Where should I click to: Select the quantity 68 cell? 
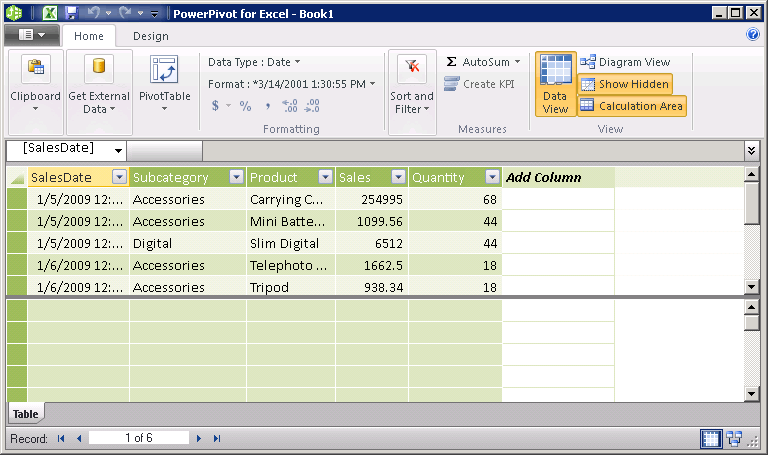tap(456, 199)
